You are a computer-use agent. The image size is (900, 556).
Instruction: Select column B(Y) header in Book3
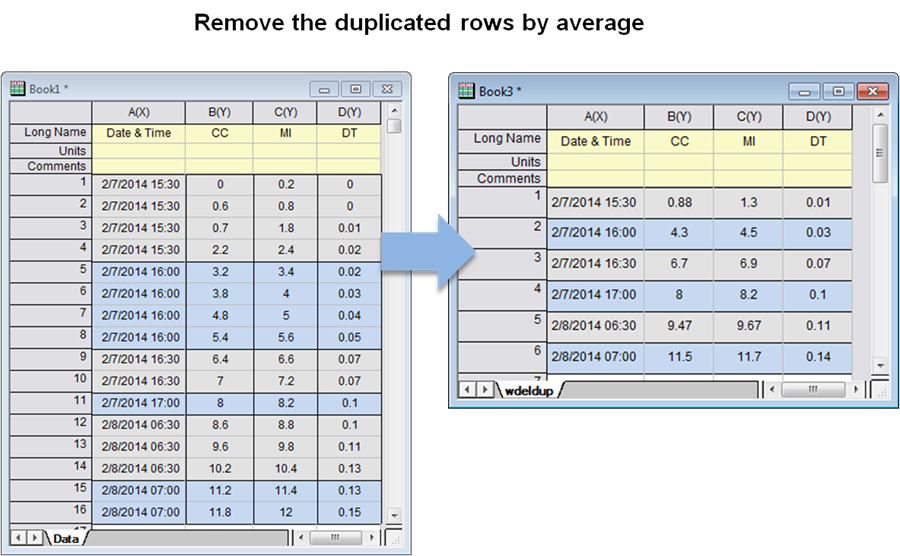click(679, 117)
